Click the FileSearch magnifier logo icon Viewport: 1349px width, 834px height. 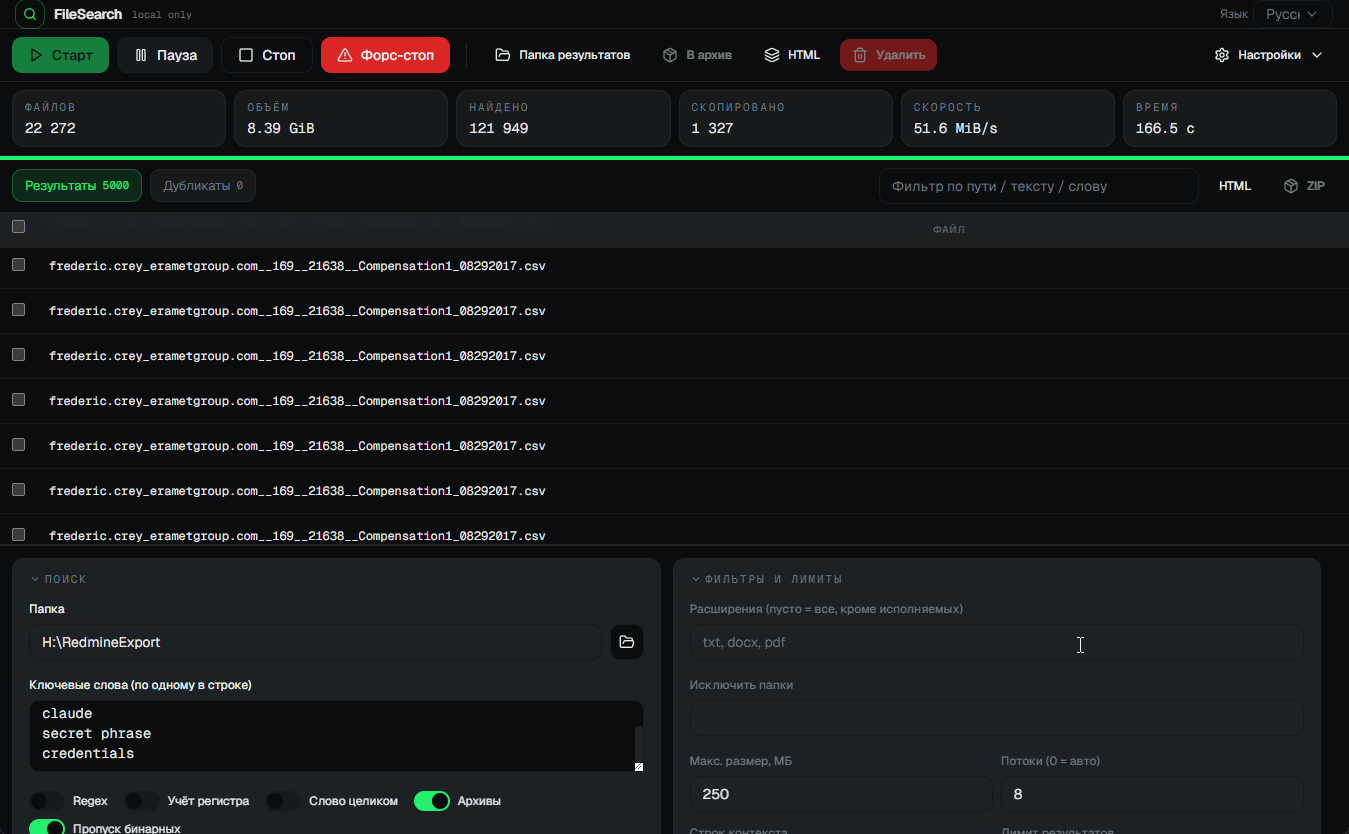(x=30, y=14)
